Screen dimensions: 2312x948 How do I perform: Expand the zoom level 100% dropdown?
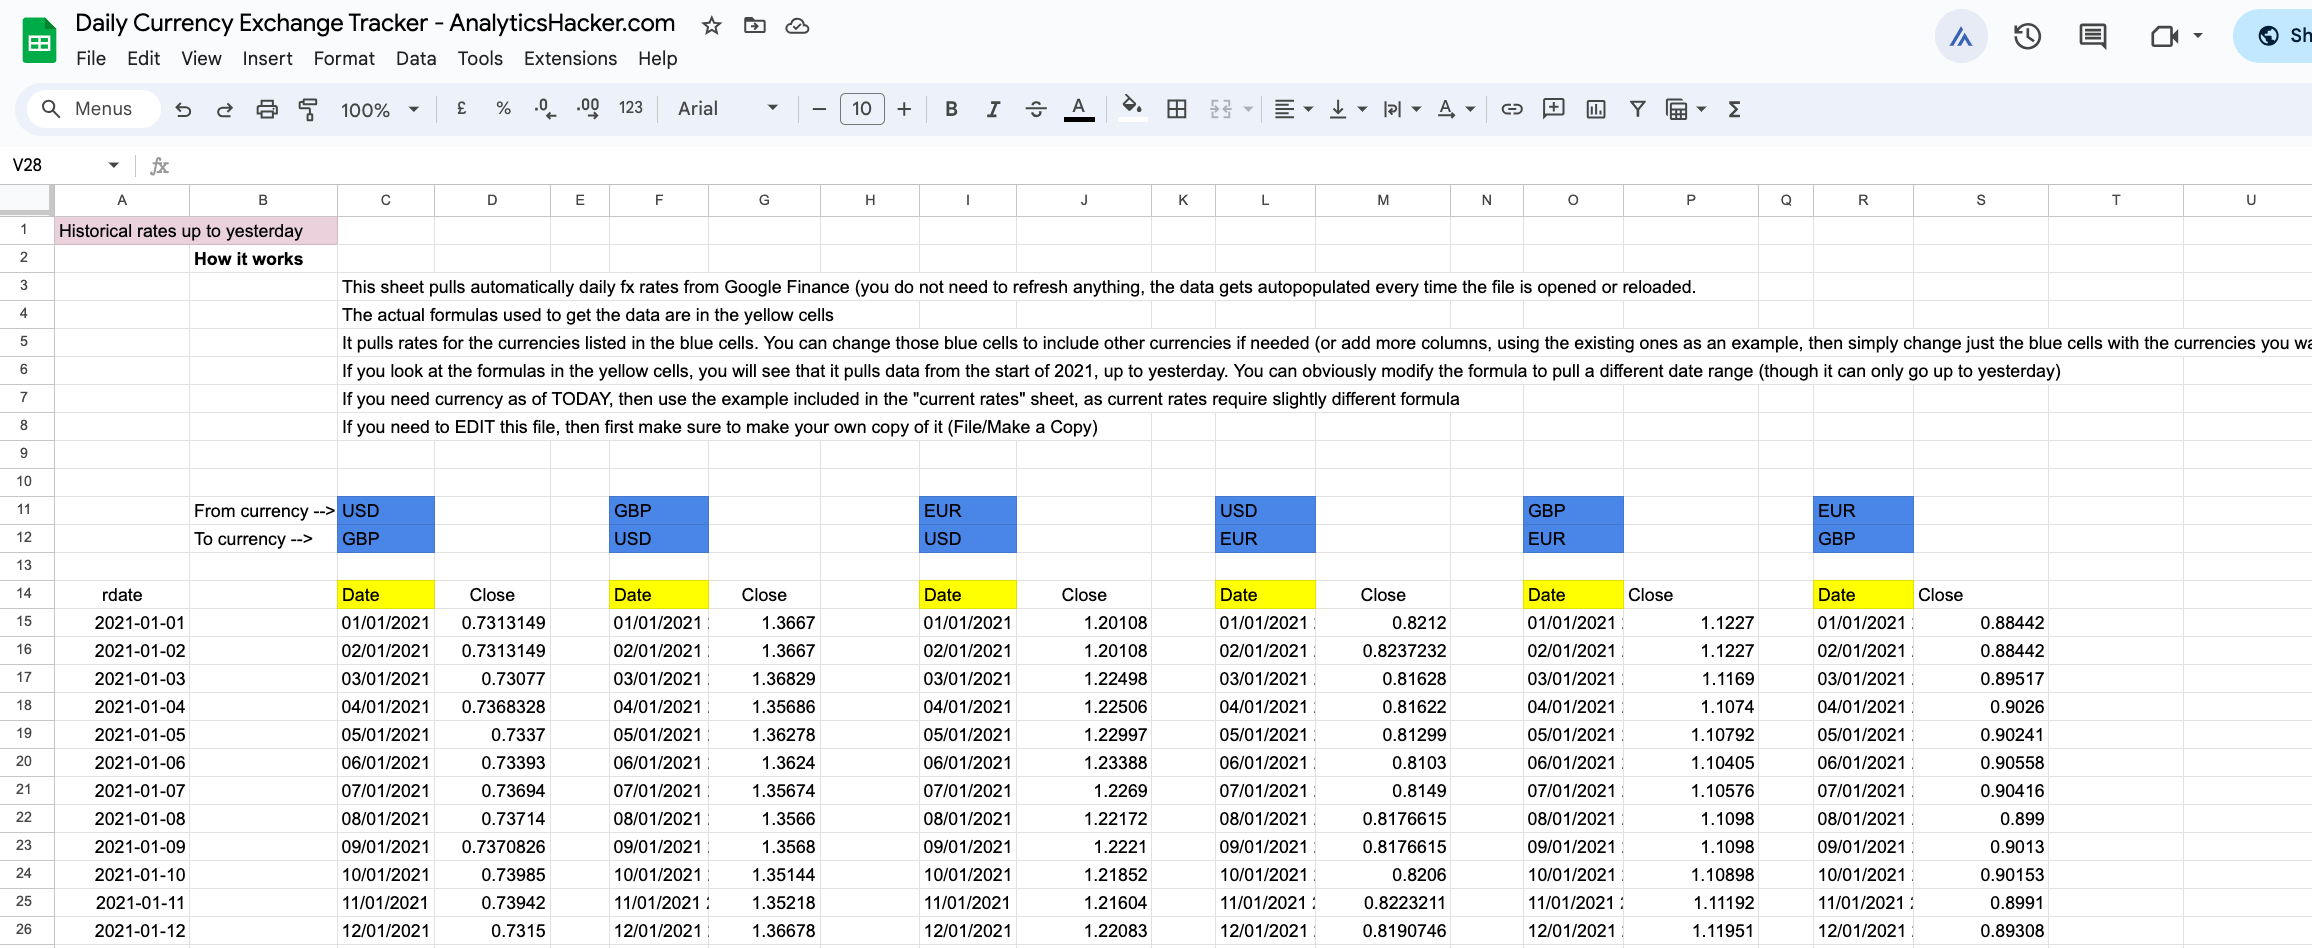[379, 110]
